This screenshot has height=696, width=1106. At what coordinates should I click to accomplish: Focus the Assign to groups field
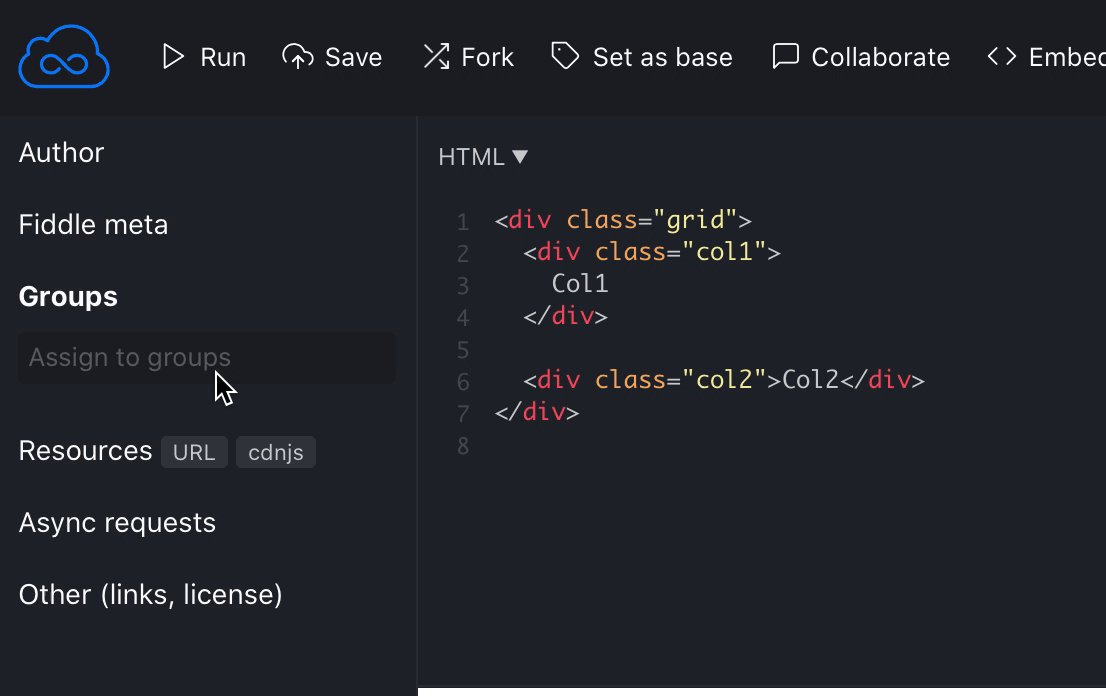point(207,358)
